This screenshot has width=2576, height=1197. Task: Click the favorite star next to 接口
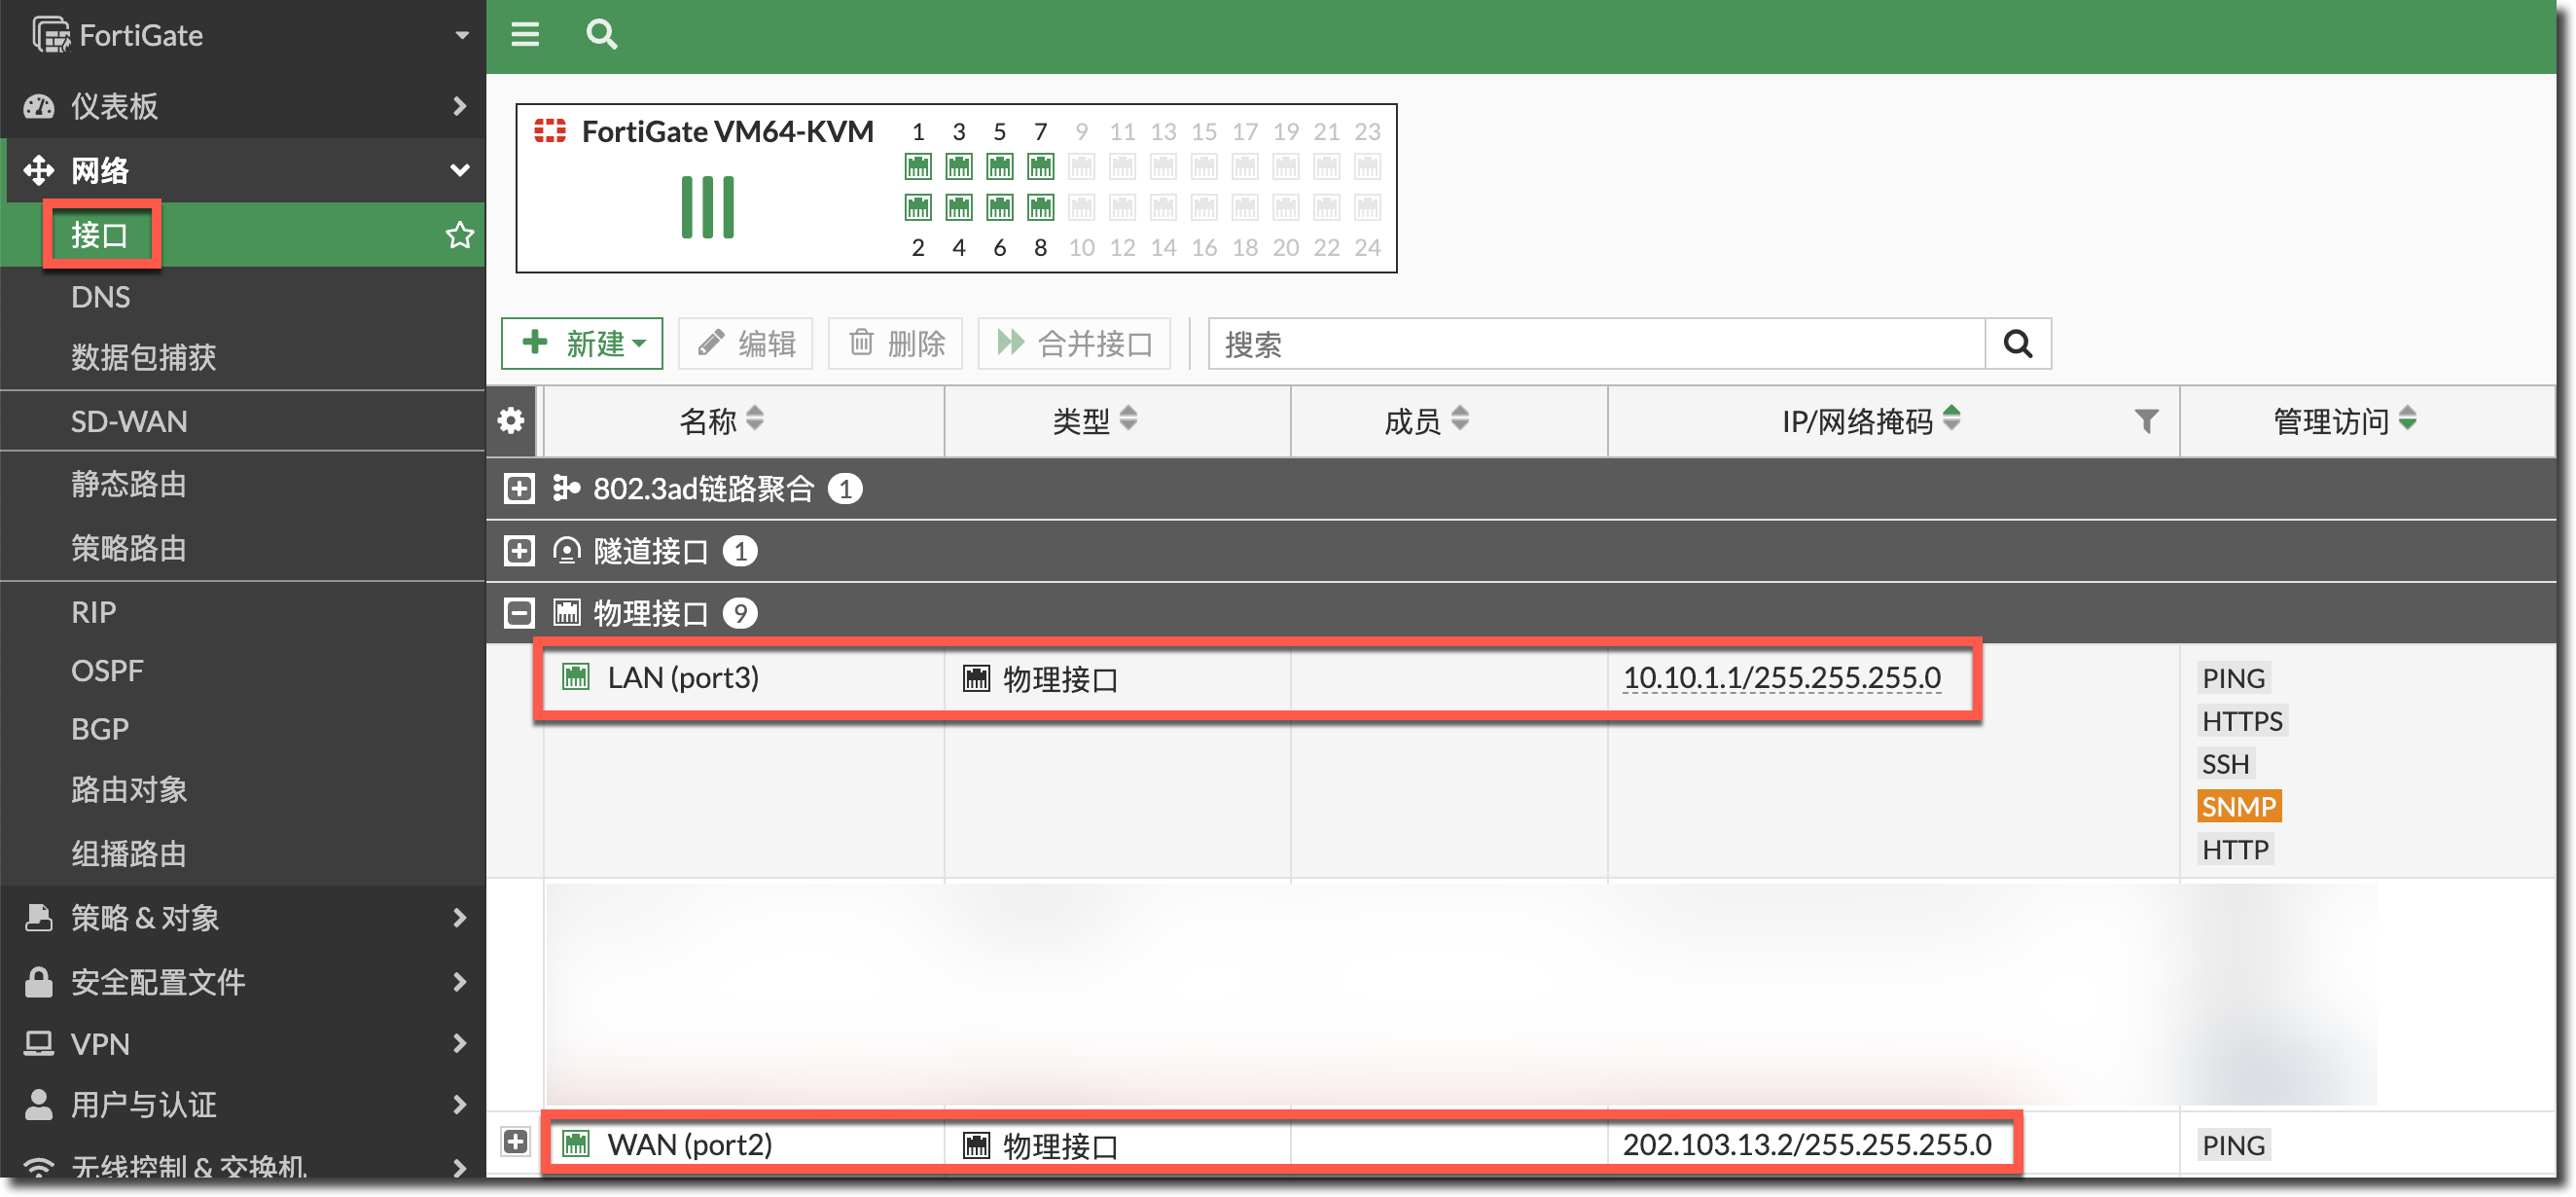pyautogui.click(x=459, y=235)
